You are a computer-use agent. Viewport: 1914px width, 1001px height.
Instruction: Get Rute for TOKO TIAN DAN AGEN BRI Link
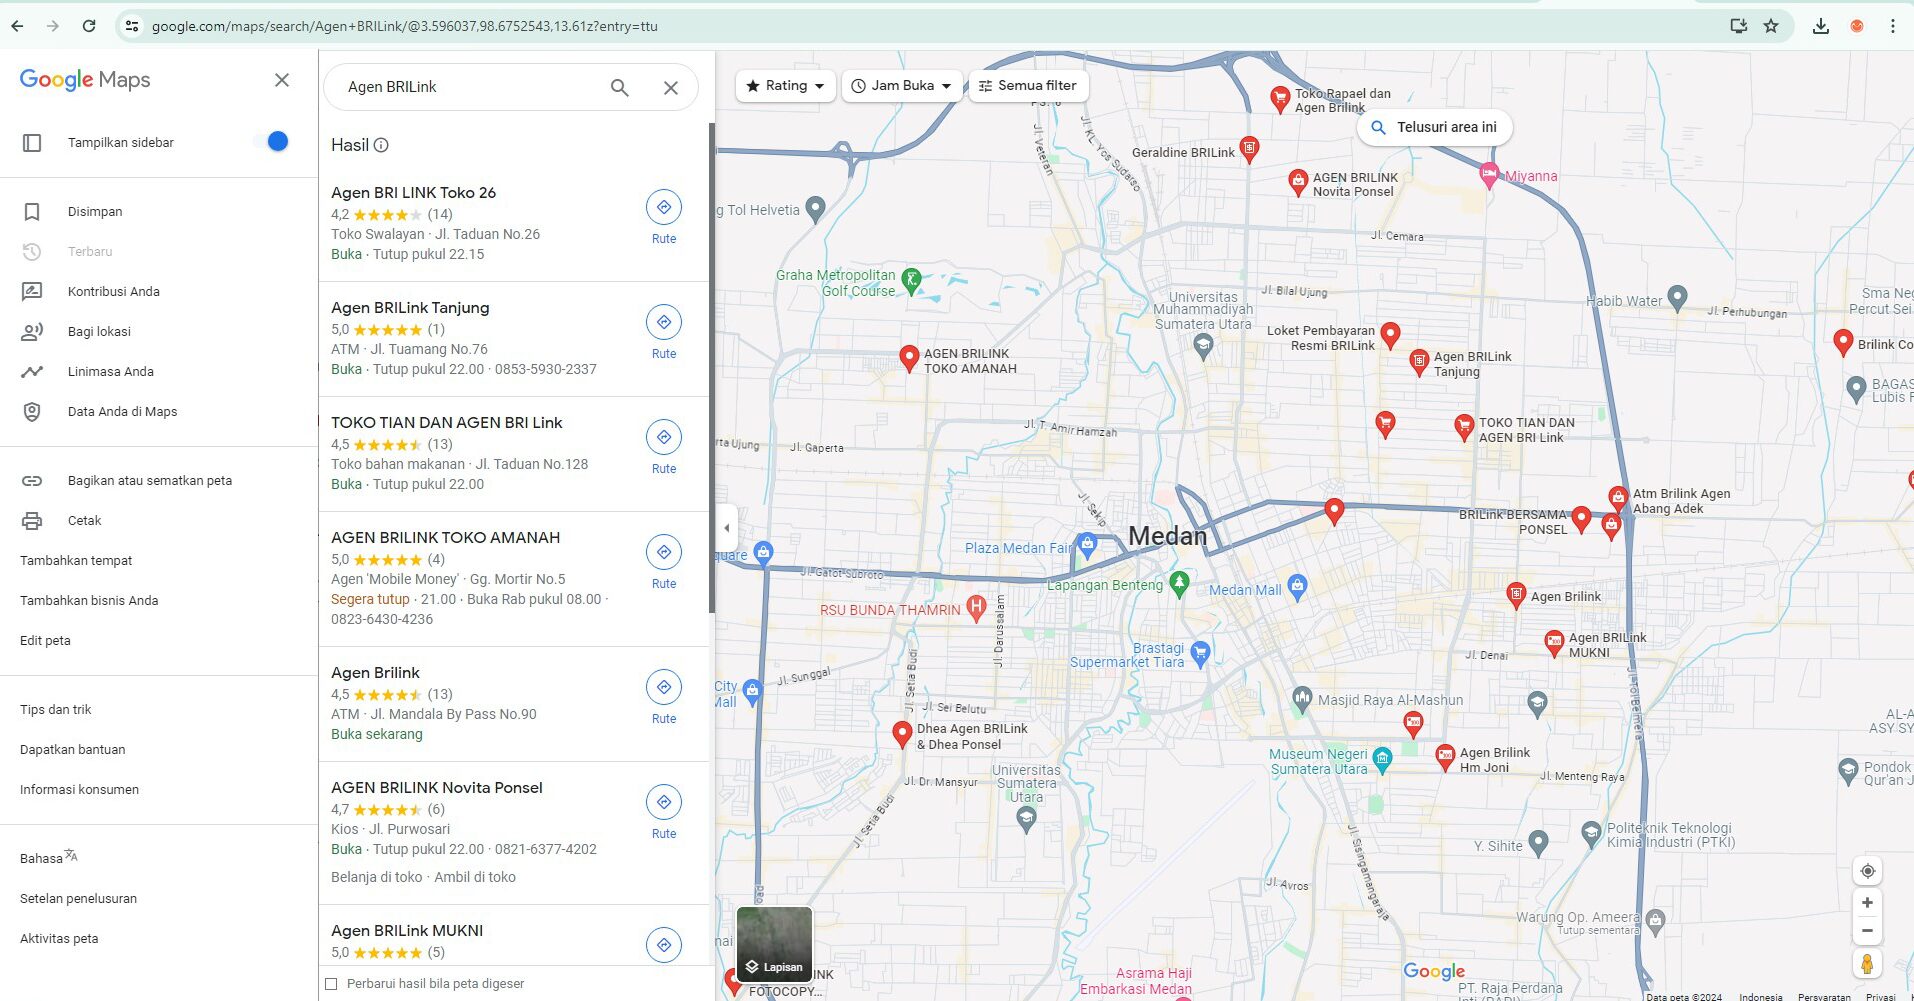point(664,447)
